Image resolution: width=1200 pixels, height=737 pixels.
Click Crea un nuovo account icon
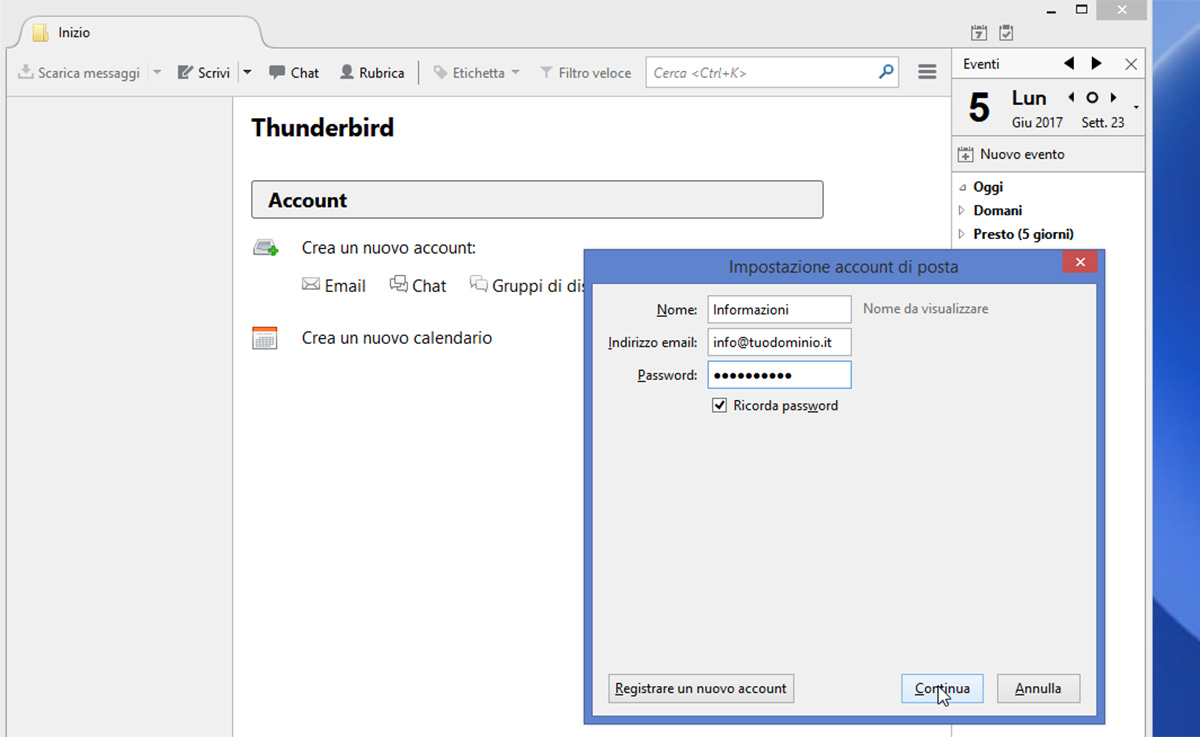(x=265, y=248)
